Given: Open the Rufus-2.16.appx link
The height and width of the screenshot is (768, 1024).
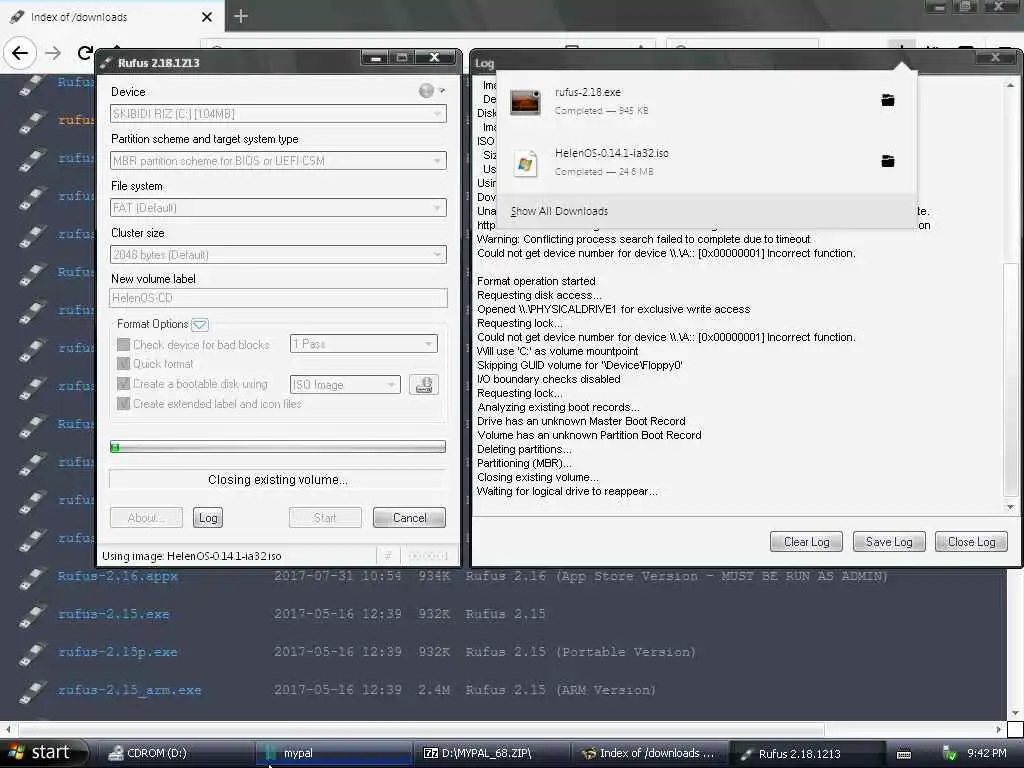Looking at the screenshot, I should coord(118,576).
